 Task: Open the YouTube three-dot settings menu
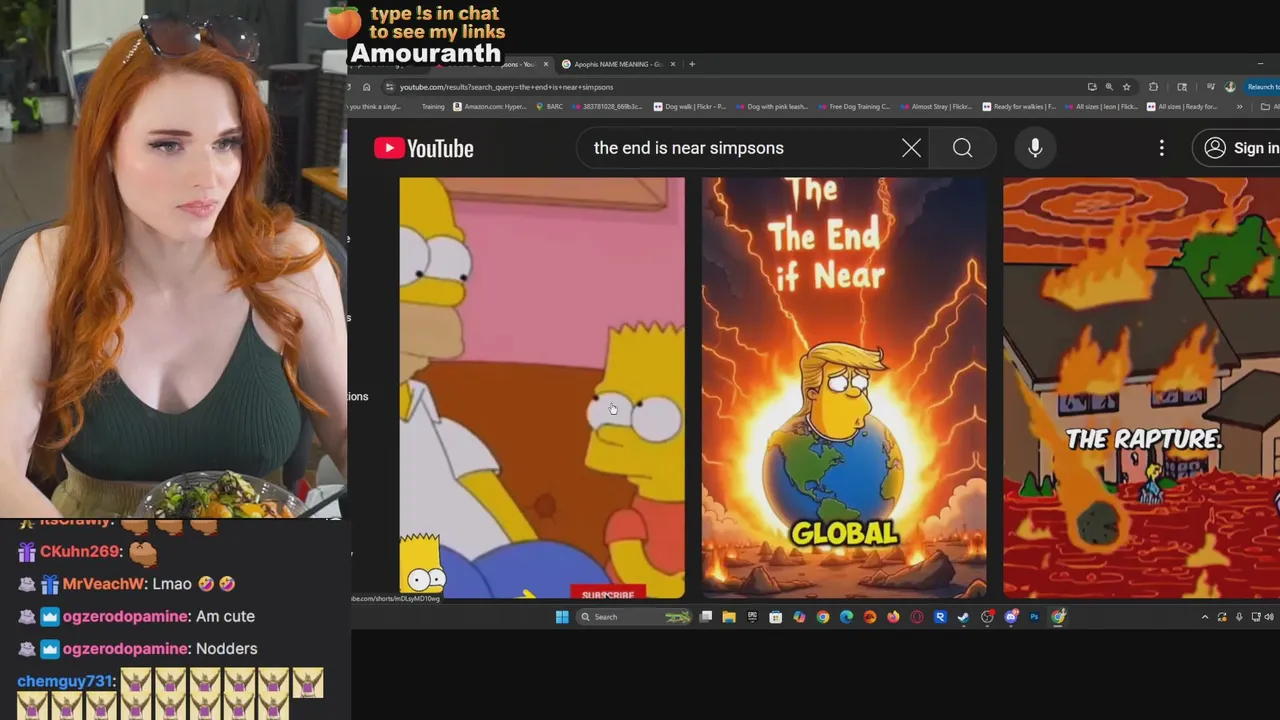click(1161, 148)
